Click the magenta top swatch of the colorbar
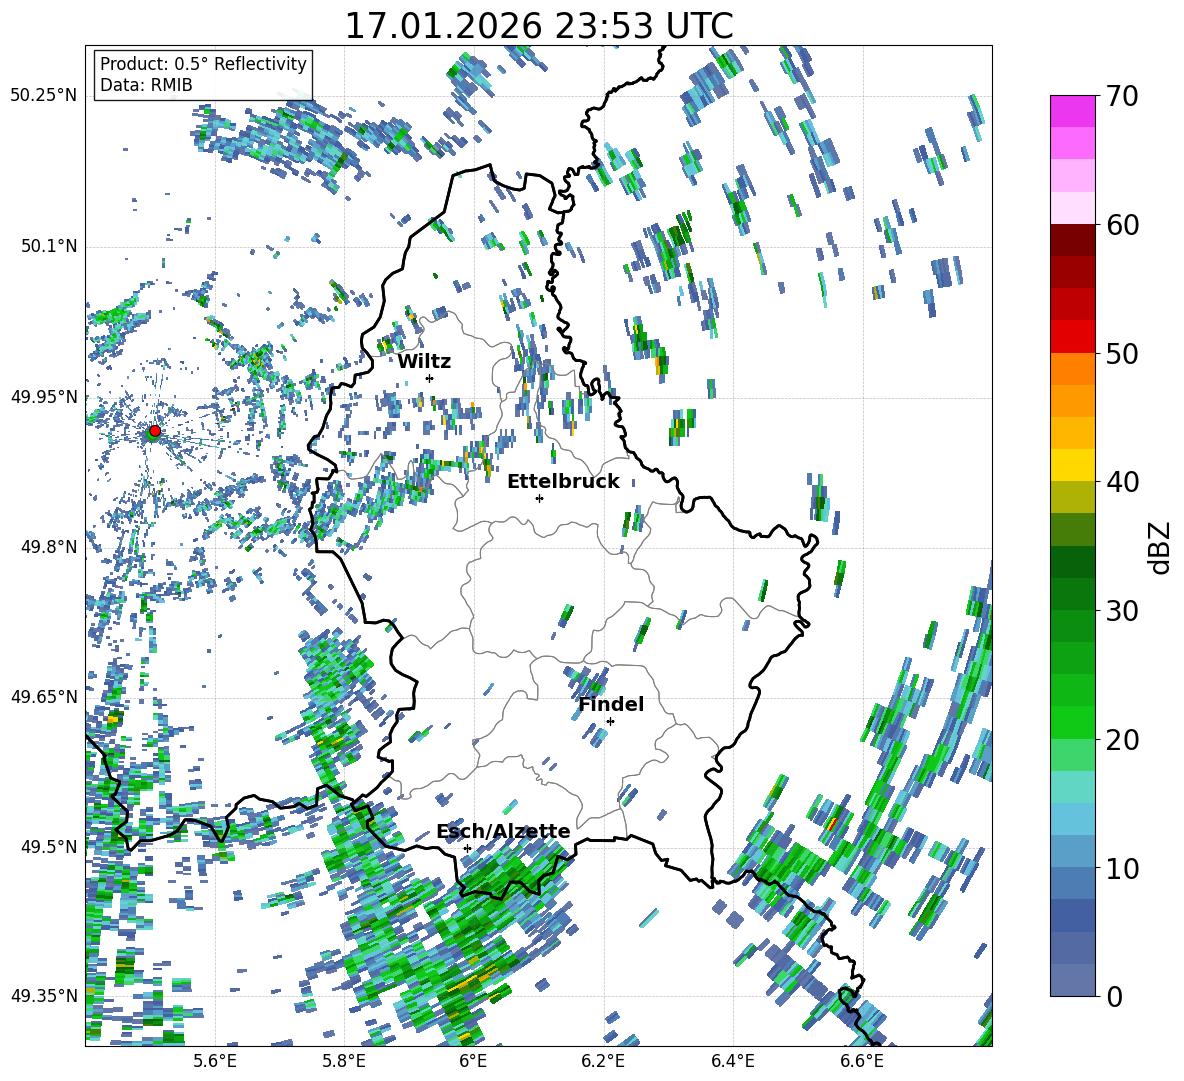 coord(1072,112)
